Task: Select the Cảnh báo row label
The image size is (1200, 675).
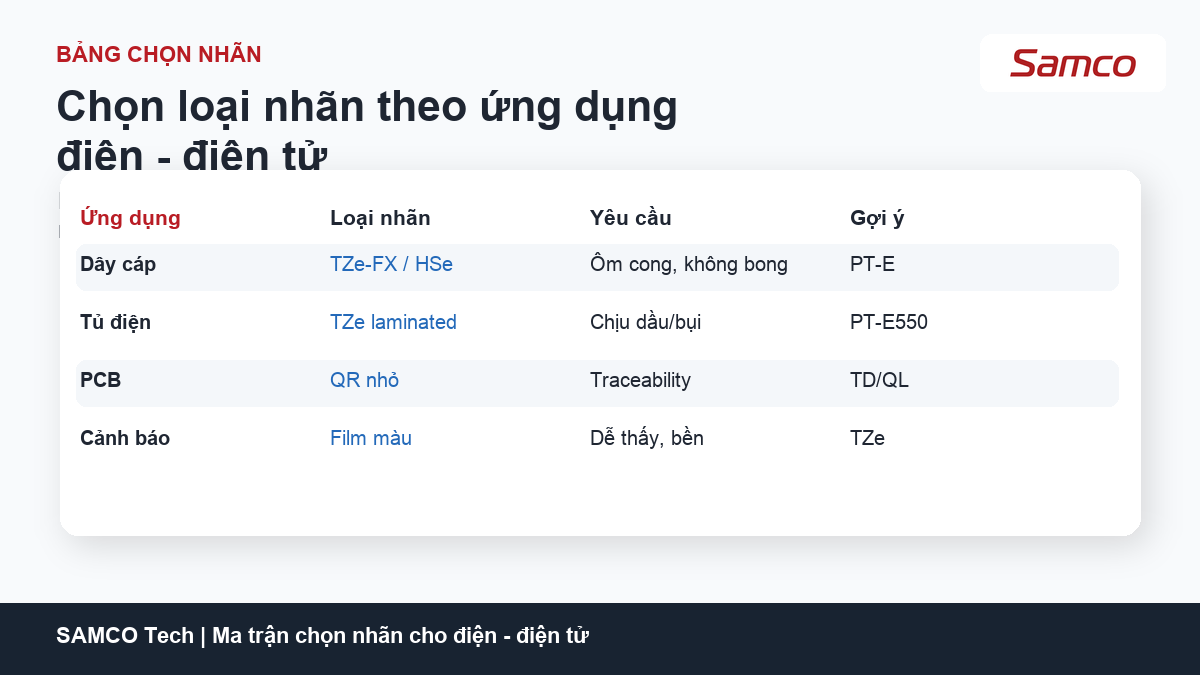Action: pos(125,439)
